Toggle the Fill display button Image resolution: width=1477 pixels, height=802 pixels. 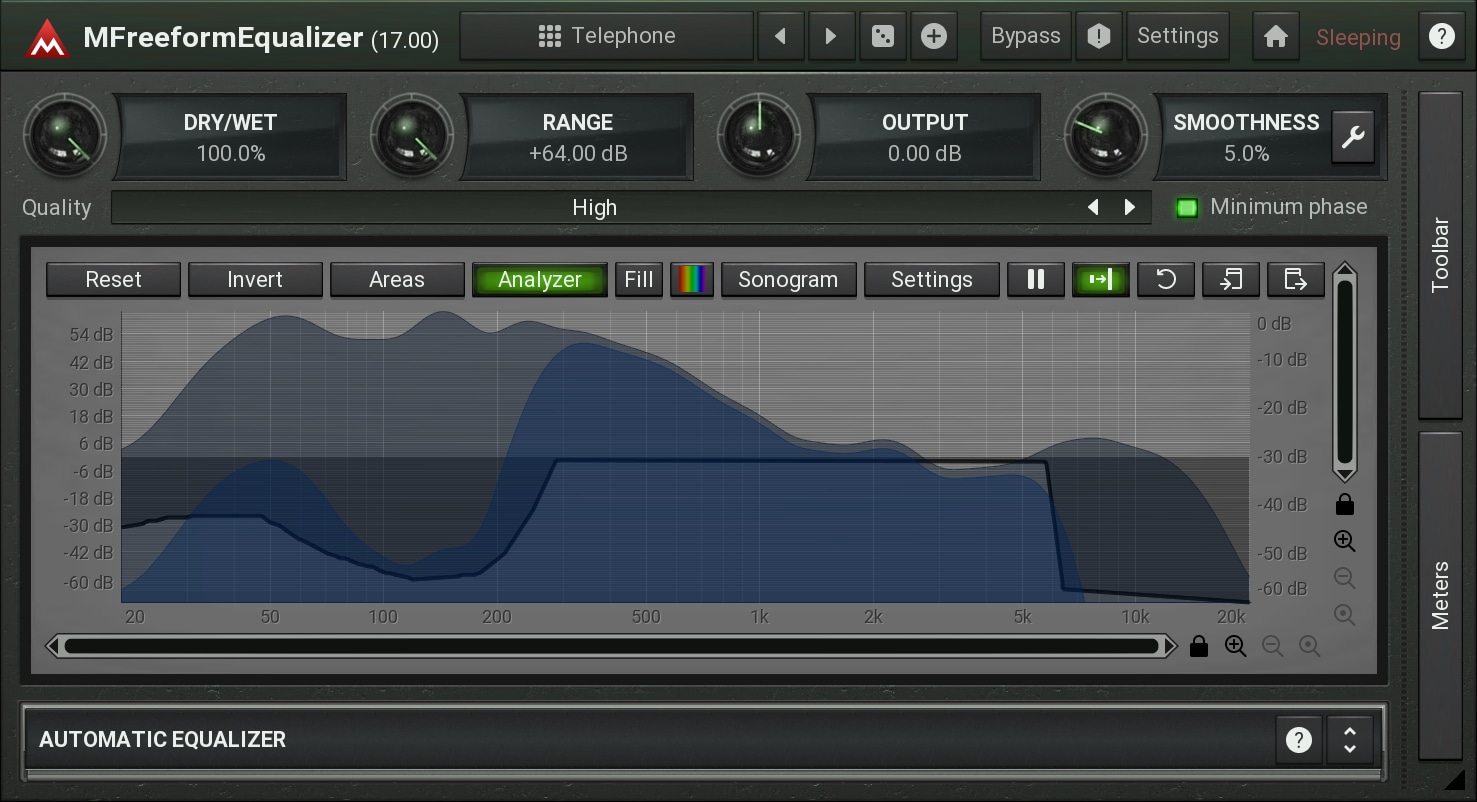(638, 280)
